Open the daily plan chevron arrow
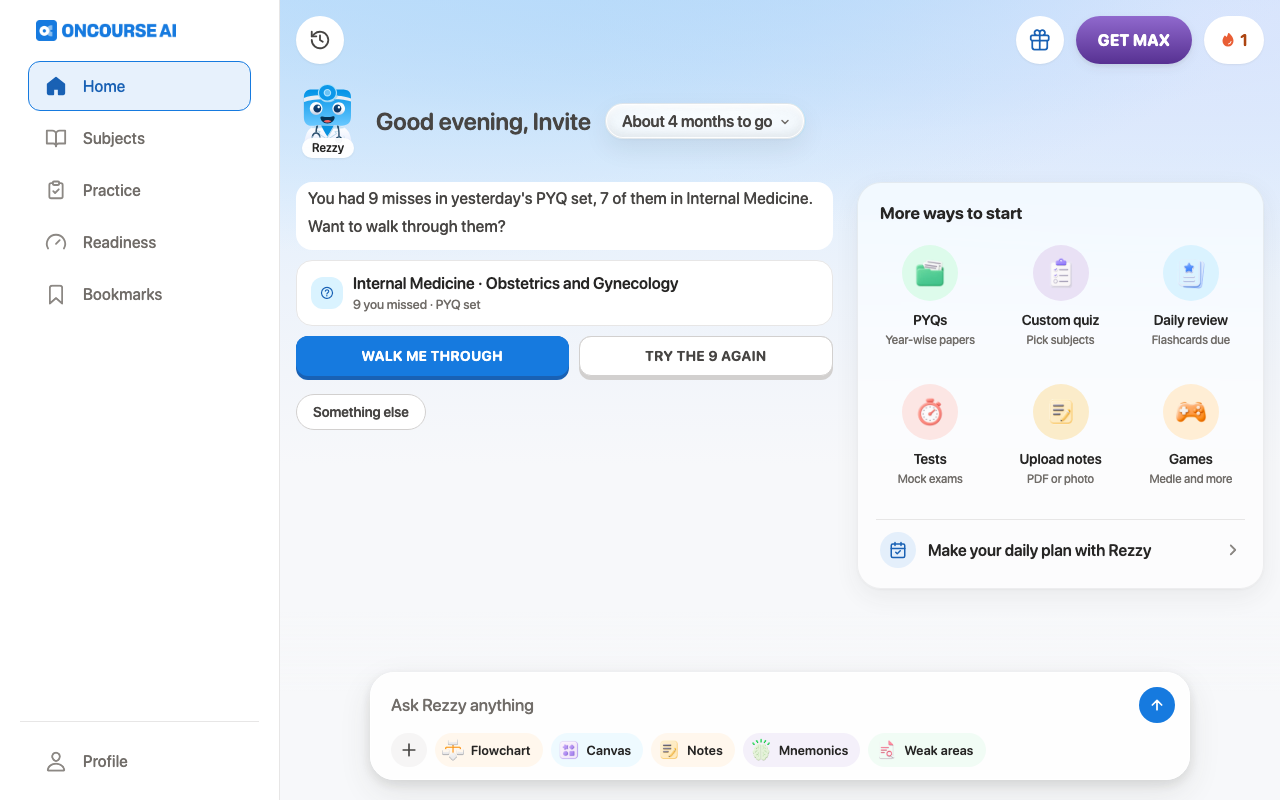Viewport: 1280px width, 800px height. [1233, 550]
